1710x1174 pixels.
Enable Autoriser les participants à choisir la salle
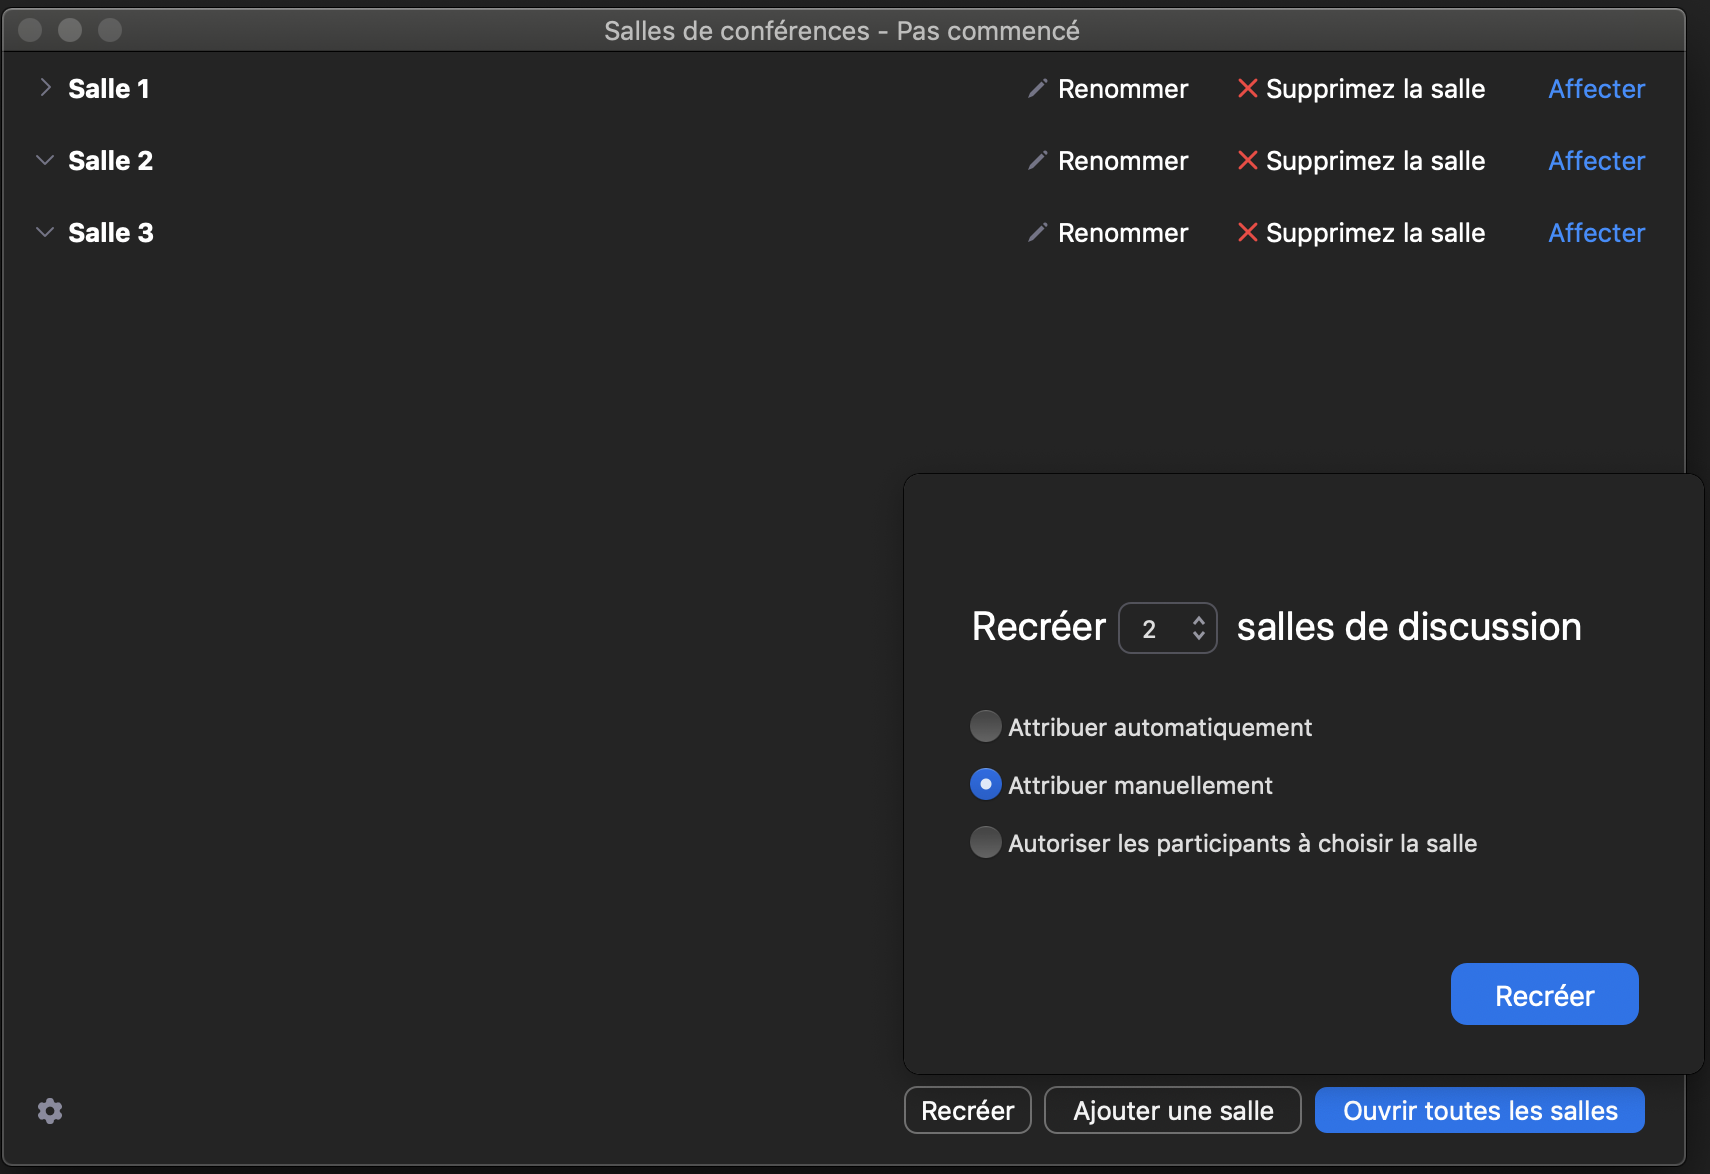[x=986, y=843]
